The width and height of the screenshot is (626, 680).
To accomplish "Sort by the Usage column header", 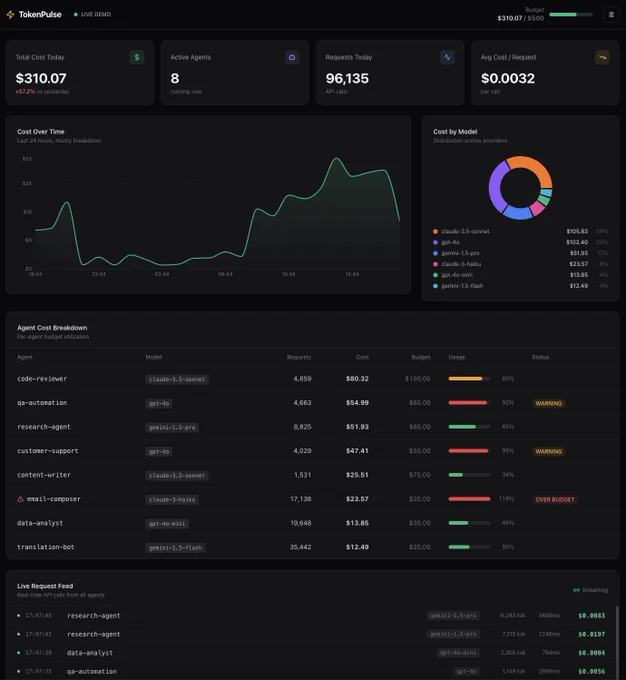I will tap(457, 357).
